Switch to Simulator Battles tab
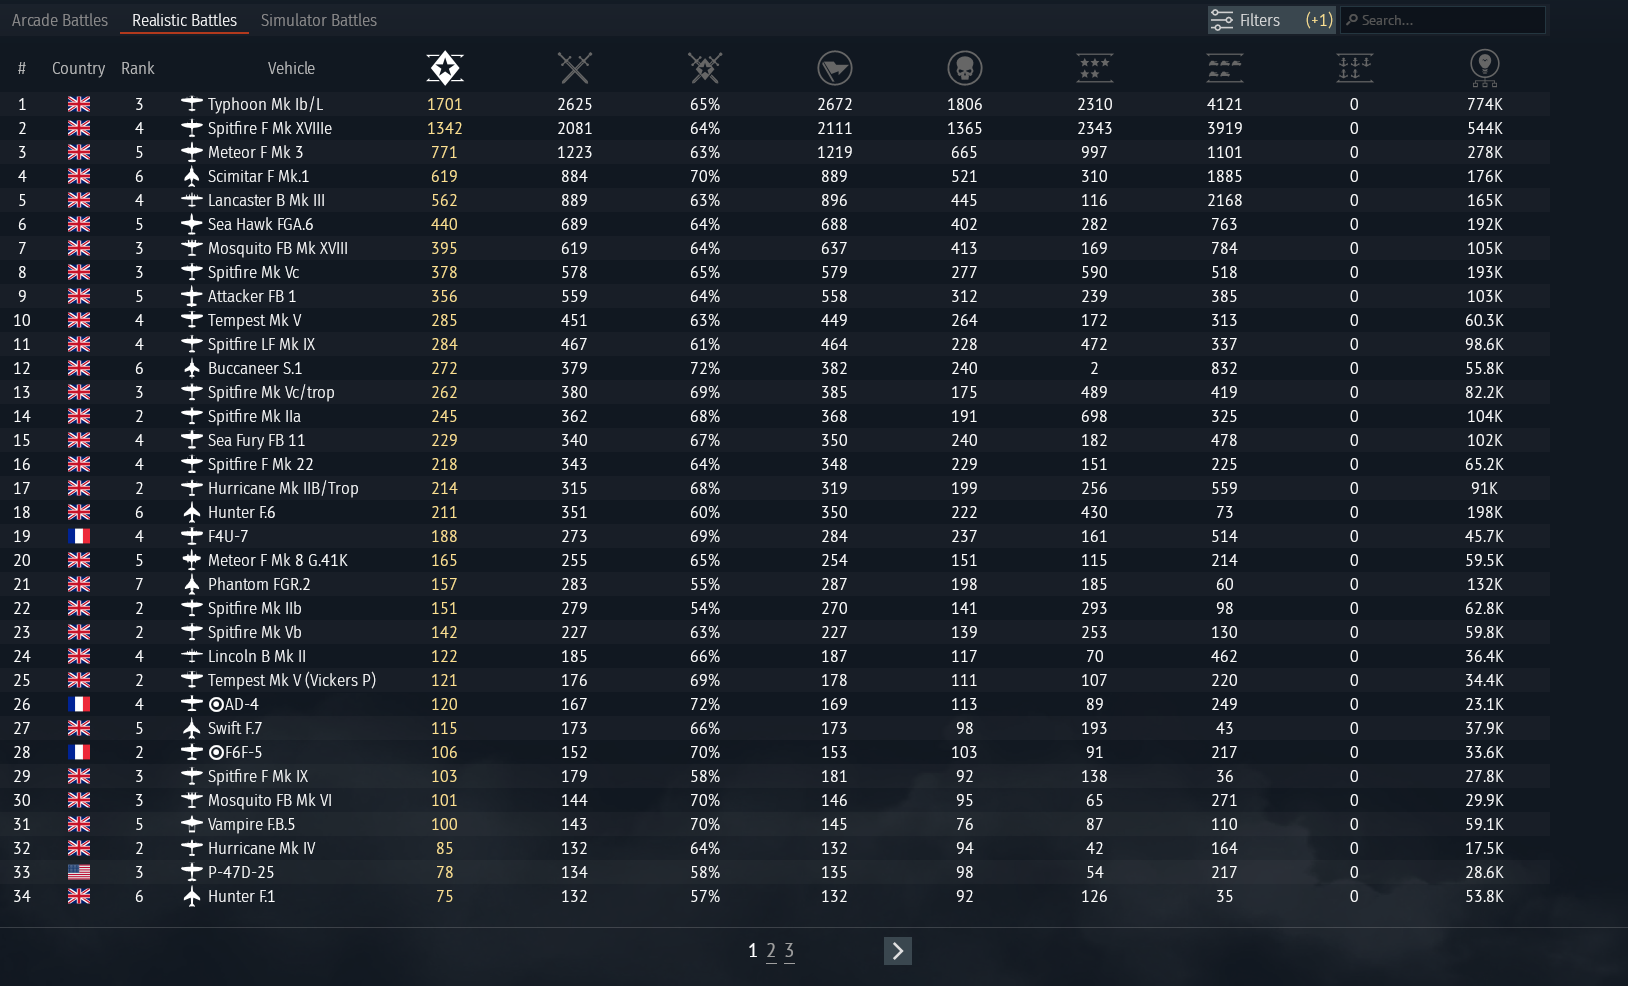 point(319,20)
